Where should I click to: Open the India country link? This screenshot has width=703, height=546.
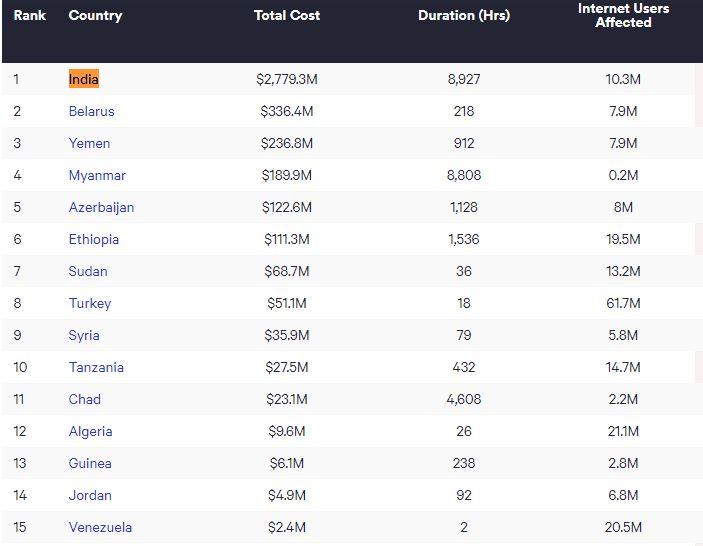coord(84,79)
